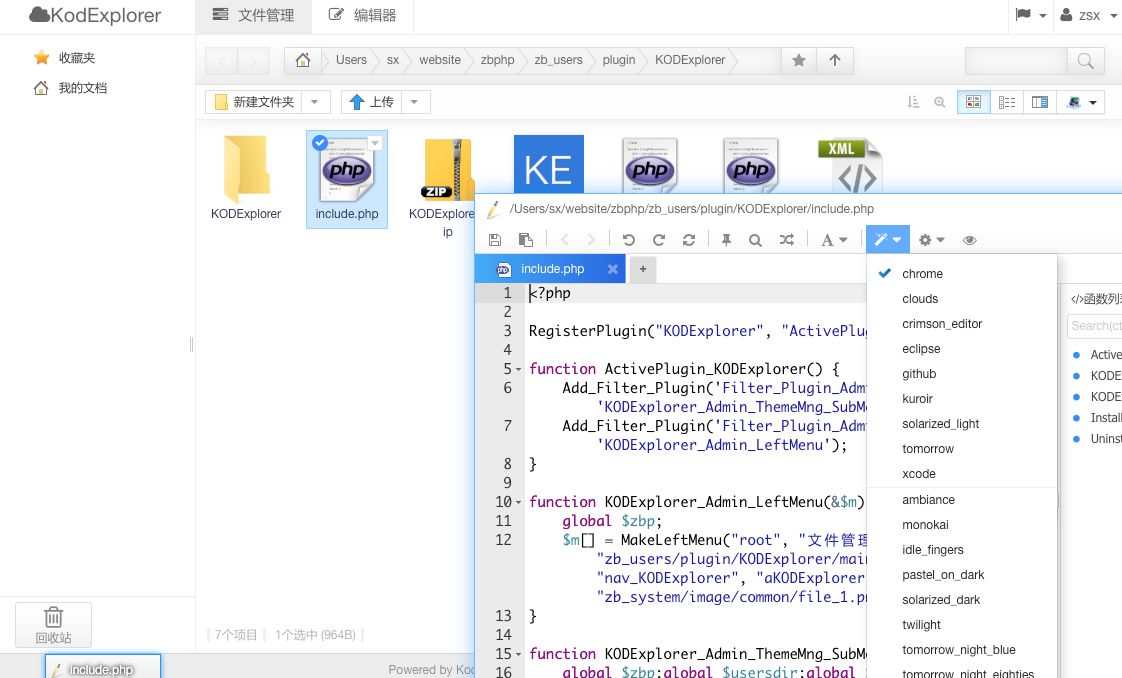Click the 新建文件夹 button
Viewport: 1122px width, 678px height.
pyautogui.click(x=254, y=102)
